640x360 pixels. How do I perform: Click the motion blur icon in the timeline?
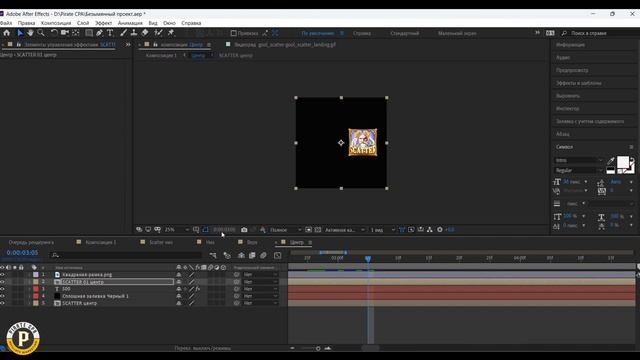pyautogui.click(x=264, y=256)
